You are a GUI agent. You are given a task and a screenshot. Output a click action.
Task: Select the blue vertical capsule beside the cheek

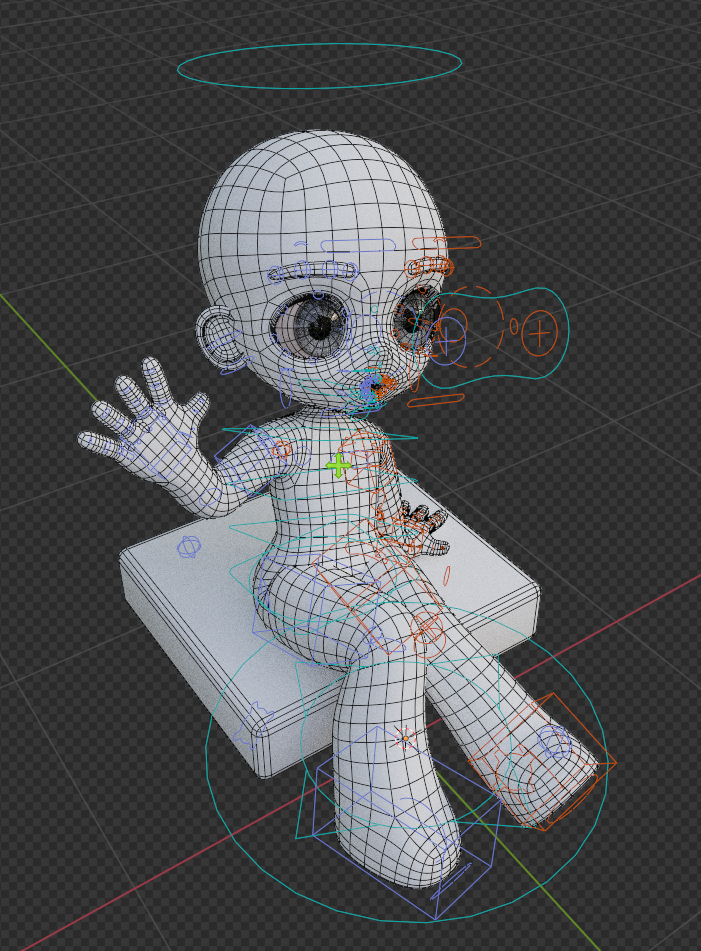pos(285,388)
